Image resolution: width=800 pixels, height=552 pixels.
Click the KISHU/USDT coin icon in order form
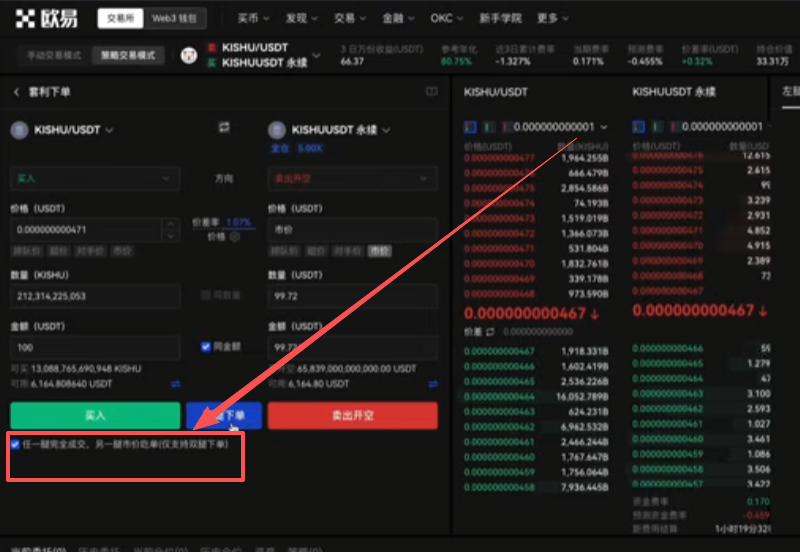19,130
